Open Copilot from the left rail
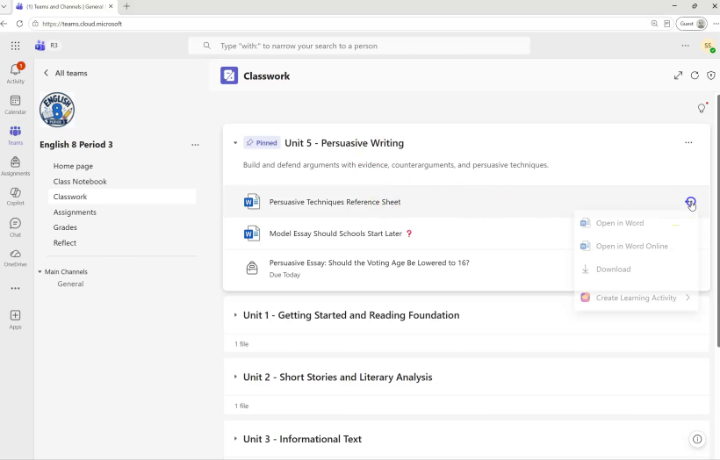720x460 pixels. tap(15, 196)
